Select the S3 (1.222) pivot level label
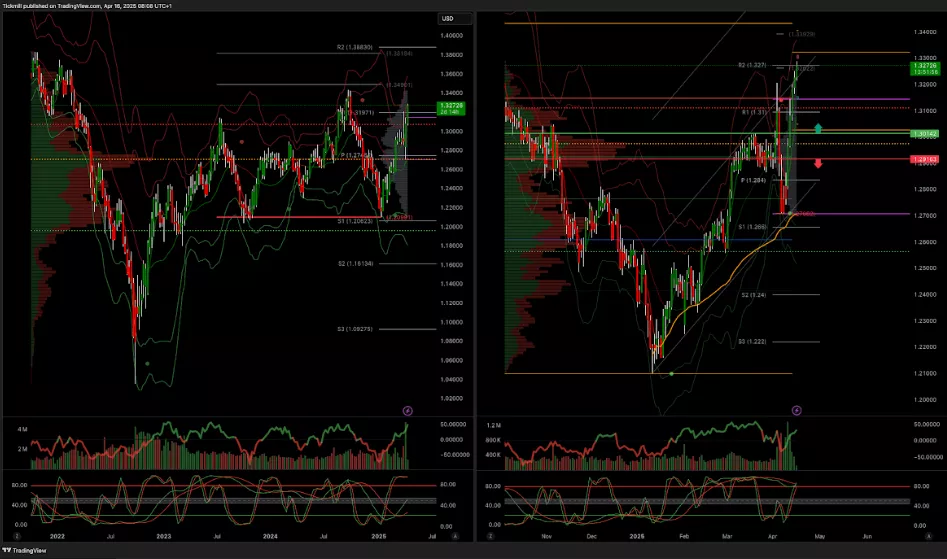The width and height of the screenshot is (947, 559). pos(751,341)
